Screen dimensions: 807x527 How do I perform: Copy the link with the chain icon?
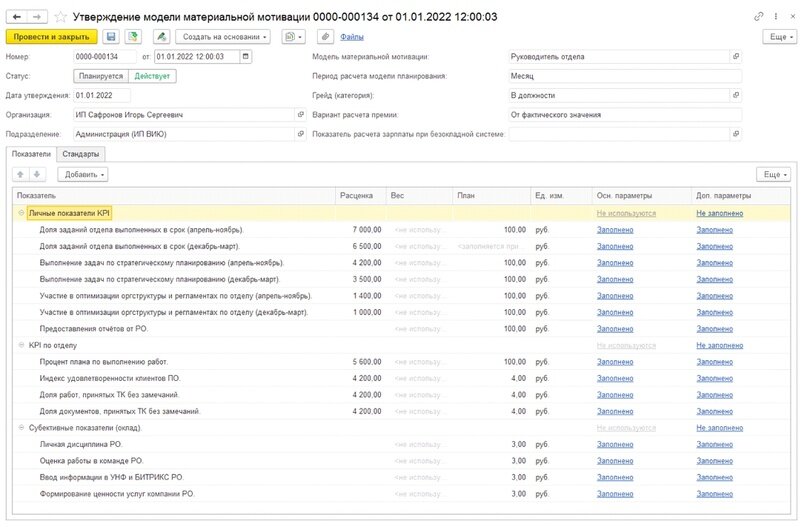click(758, 16)
